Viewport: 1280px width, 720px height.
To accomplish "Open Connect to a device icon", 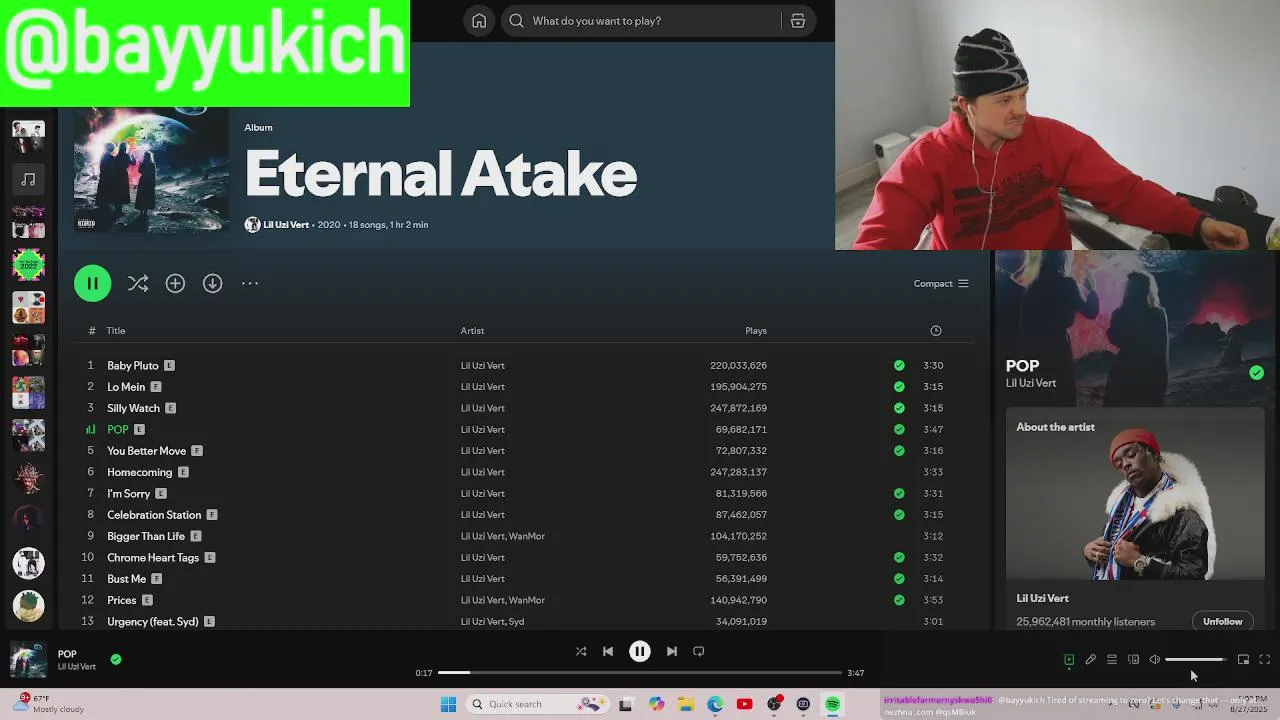I will click(1133, 660).
